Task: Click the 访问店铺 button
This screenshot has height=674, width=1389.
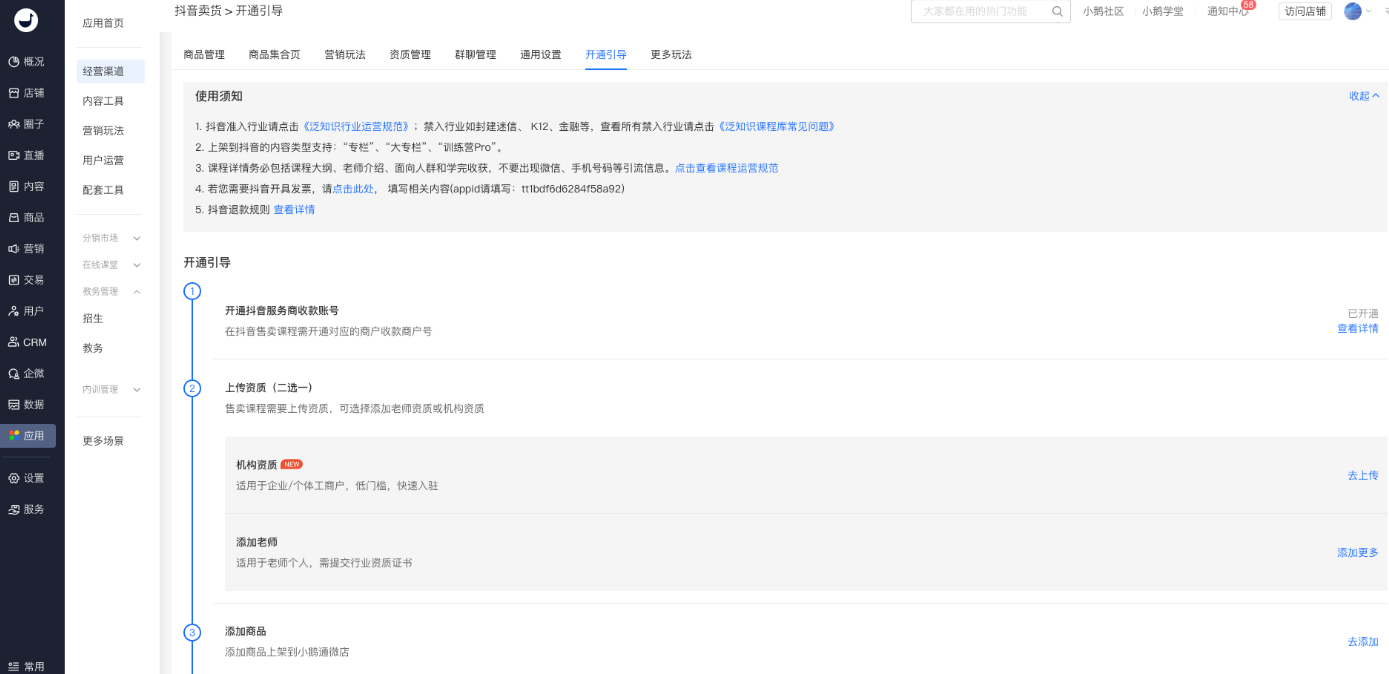Action: (x=1305, y=11)
